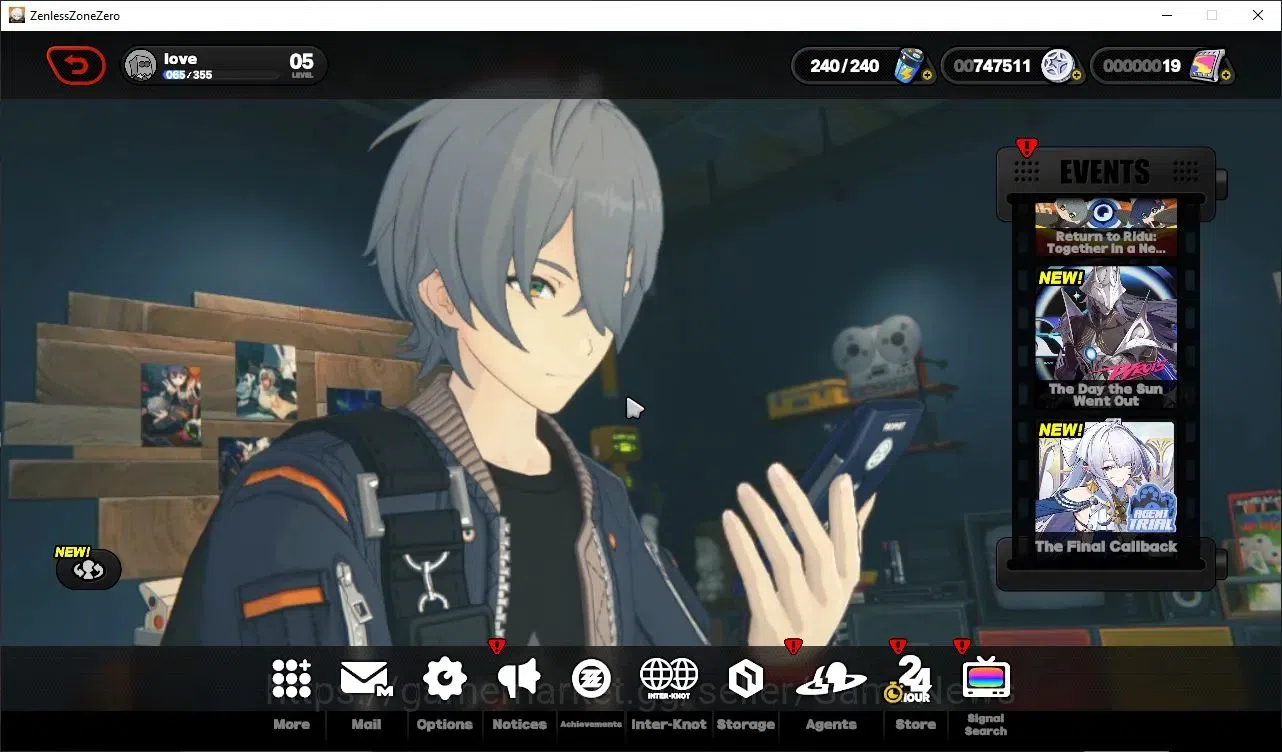Open the Options gear icon
Viewport: 1282px width, 752px height.
pyautogui.click(x=445, y=678)
